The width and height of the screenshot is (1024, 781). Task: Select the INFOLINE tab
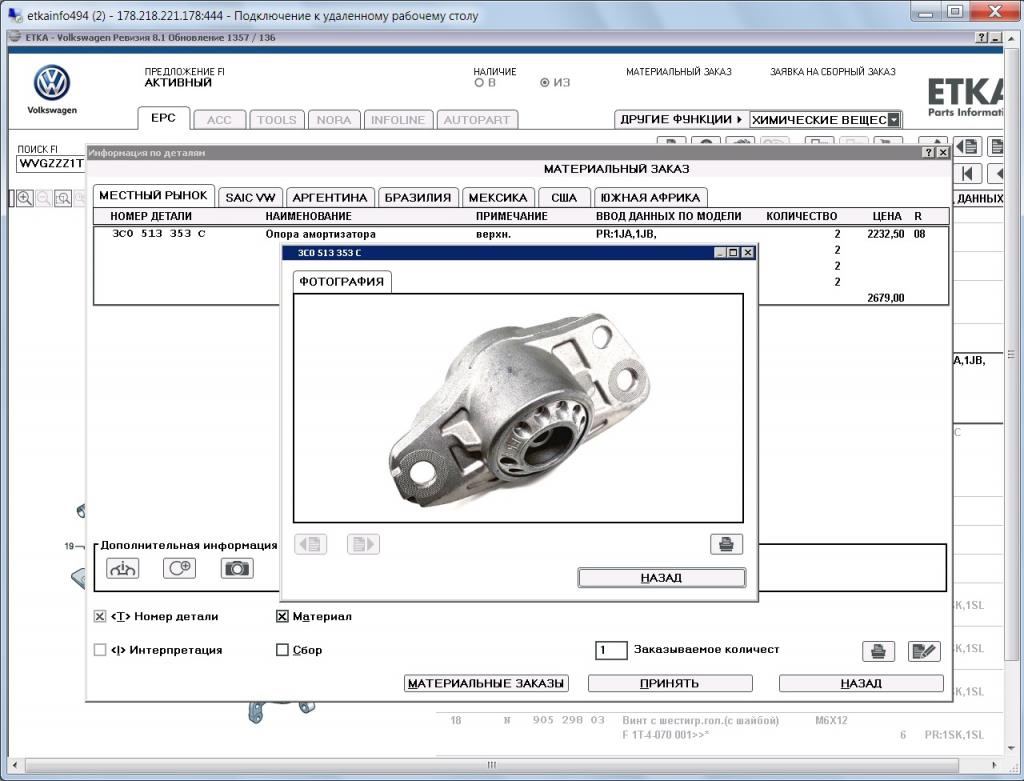coord(398,120)
